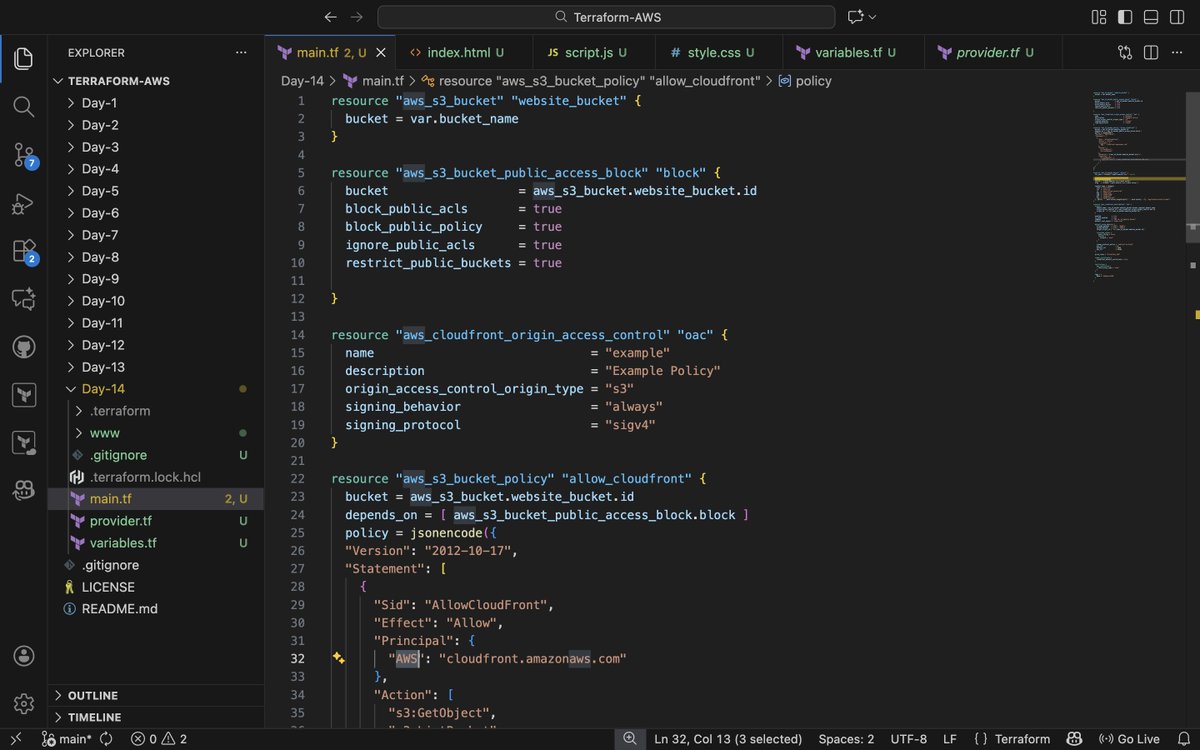This screenshot has width=1200, height=750.
Task: Click Go Live in status bar
Action: point(1128,739)
